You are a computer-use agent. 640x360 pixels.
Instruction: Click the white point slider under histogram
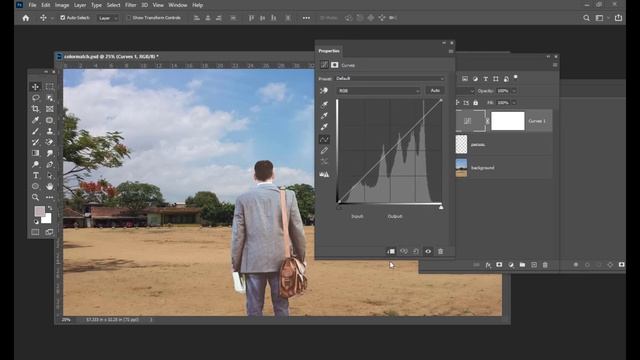click(441, 207)
